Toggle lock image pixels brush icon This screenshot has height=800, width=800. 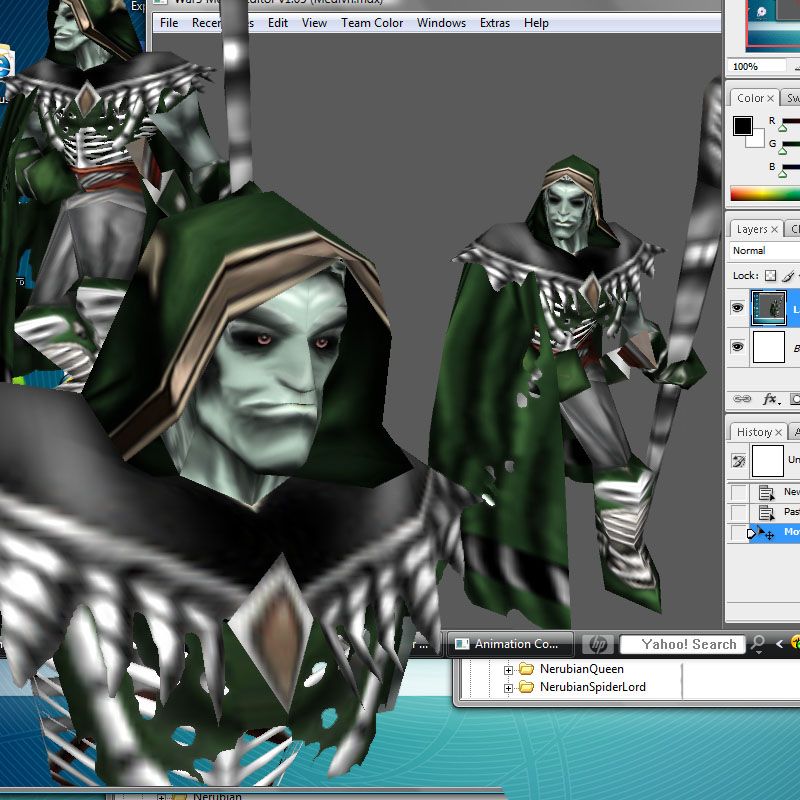point(789,276)
